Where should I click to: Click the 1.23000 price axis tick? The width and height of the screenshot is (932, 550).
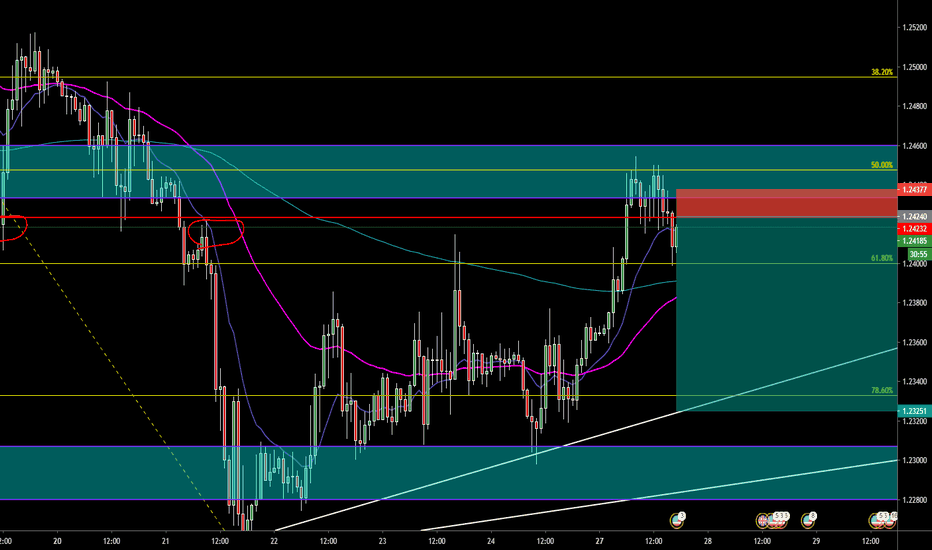point(914,460)
